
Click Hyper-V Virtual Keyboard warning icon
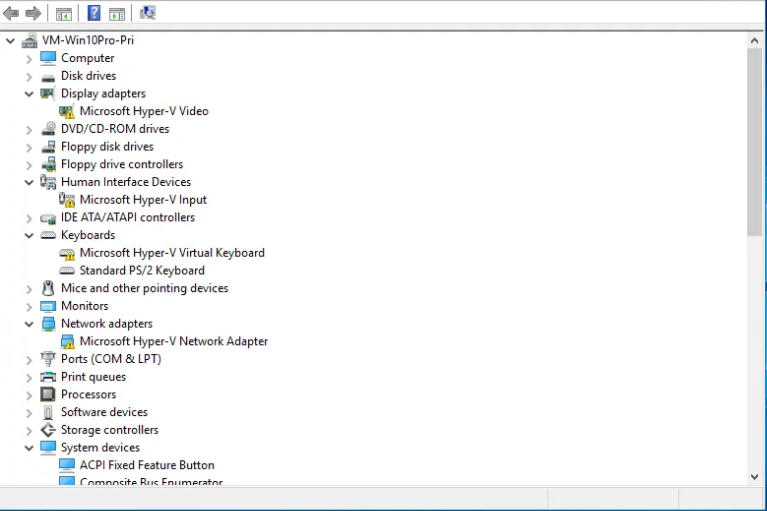pos(67,253)
